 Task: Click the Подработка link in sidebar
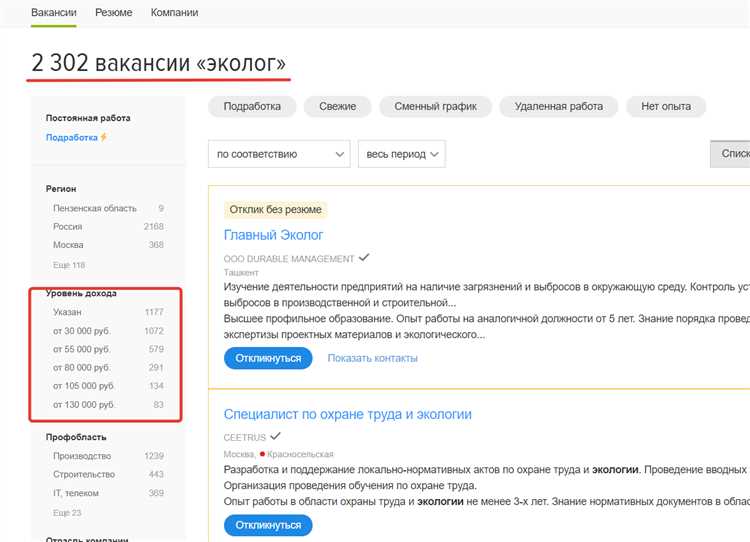coord(72,137)
